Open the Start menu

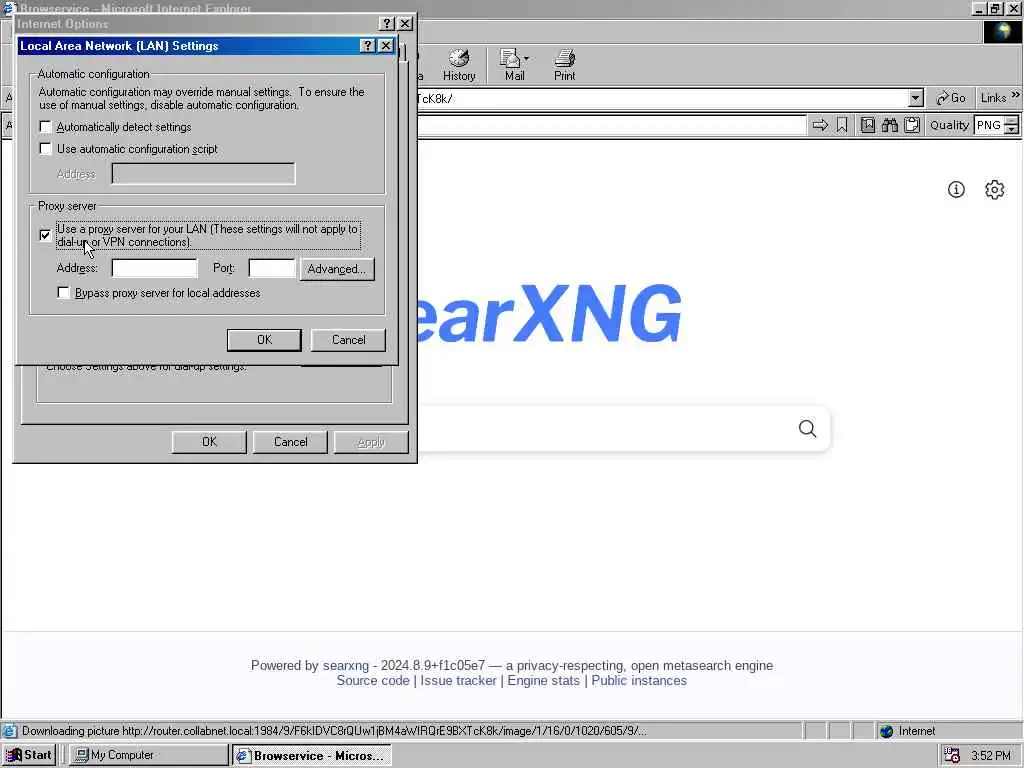pyautogui.click(x=29, y=755)
